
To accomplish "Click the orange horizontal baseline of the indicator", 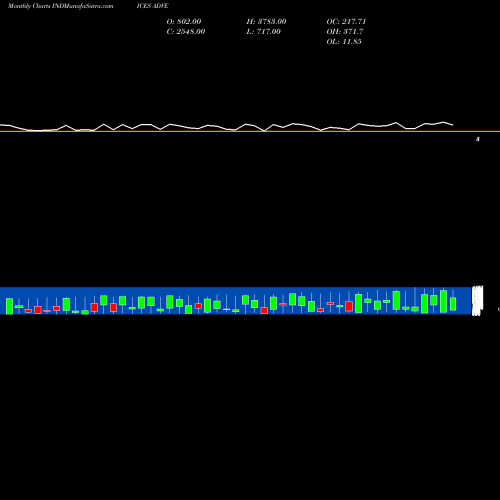I will click(250, 131).
